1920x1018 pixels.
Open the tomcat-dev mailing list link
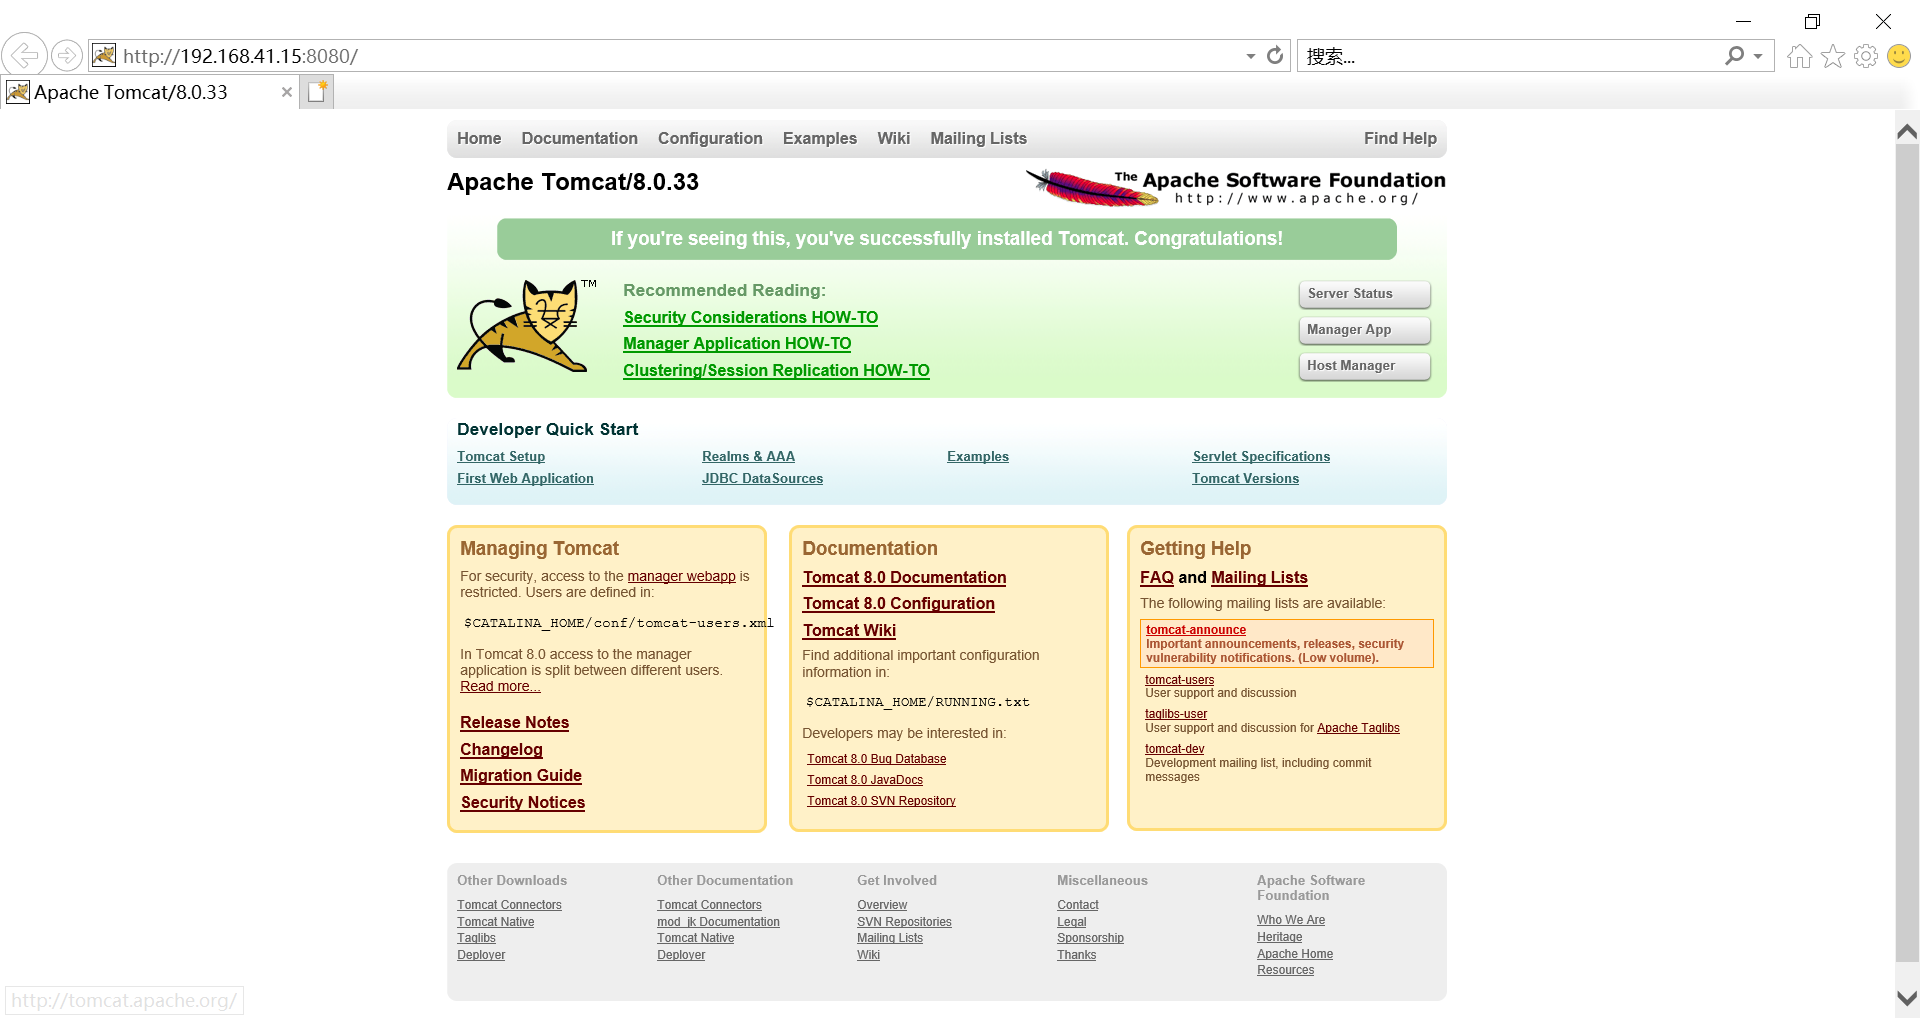[x=1175, y=749]
